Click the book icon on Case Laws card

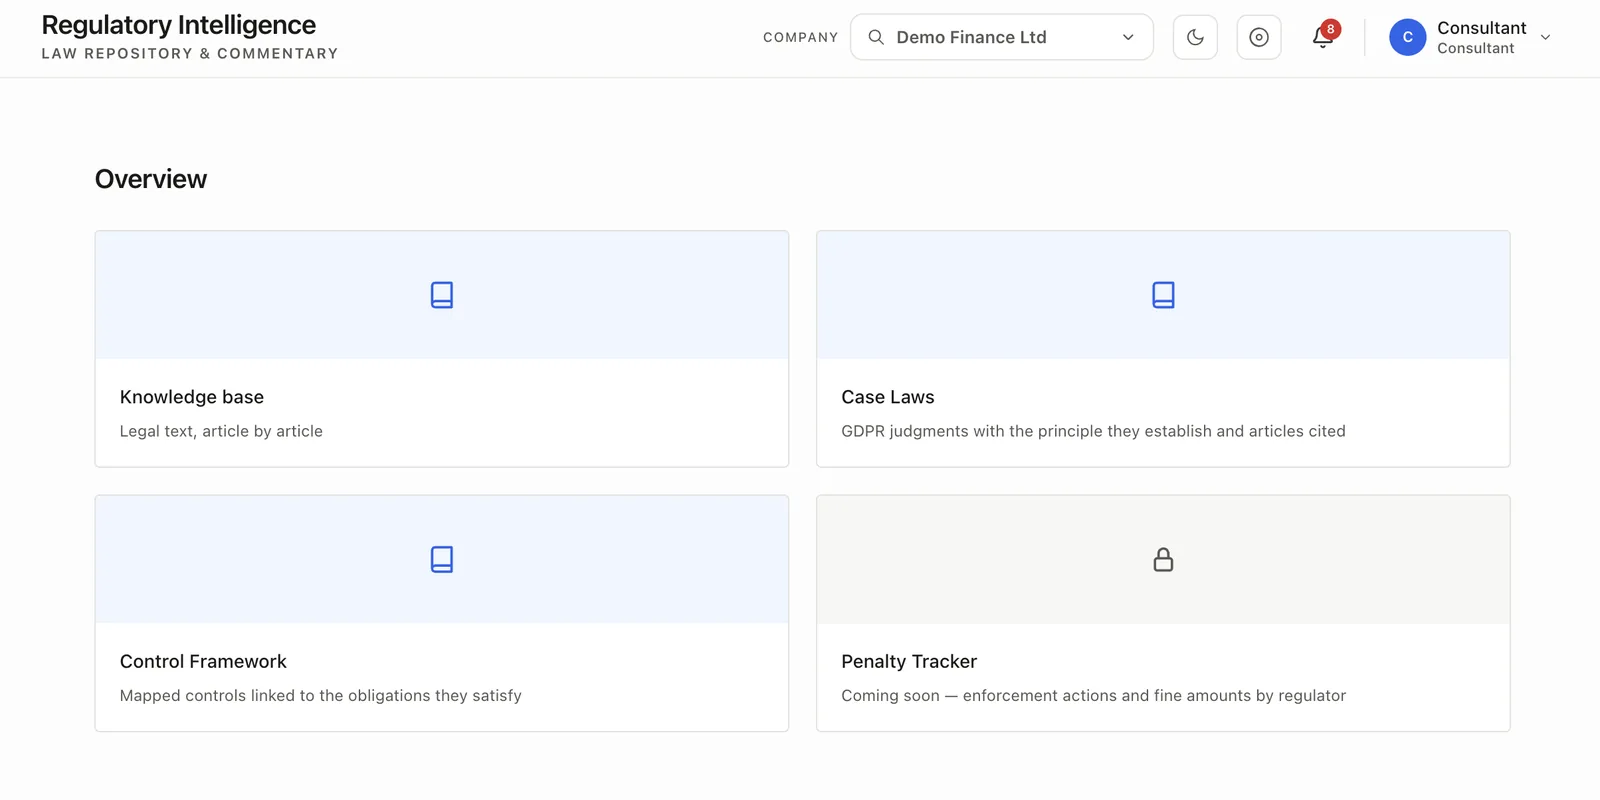coord(1163,295)
